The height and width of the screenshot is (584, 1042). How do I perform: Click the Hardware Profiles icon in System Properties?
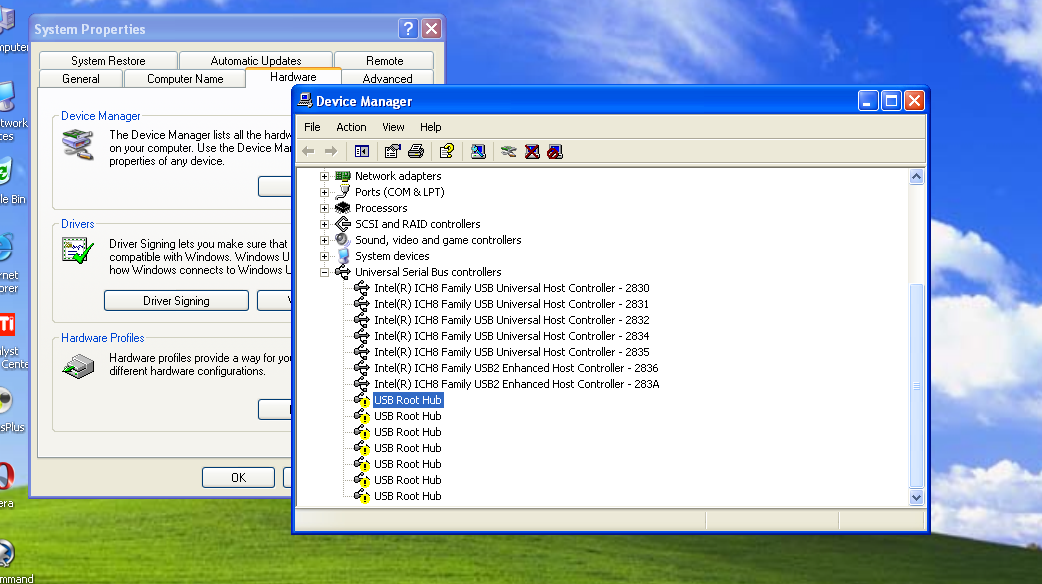(78, 365)
